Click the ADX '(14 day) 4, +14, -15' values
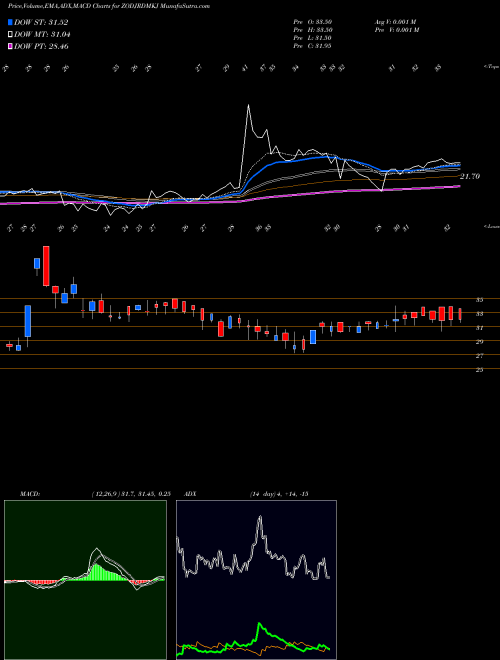 (279, 494)
